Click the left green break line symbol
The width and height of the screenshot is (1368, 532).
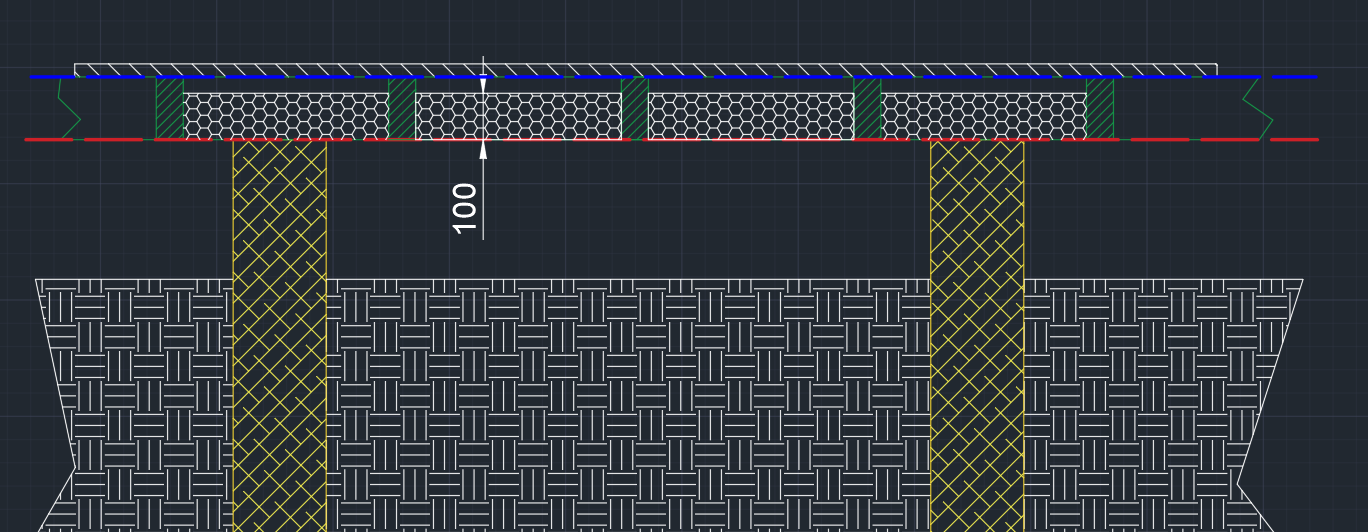point(67,108)
